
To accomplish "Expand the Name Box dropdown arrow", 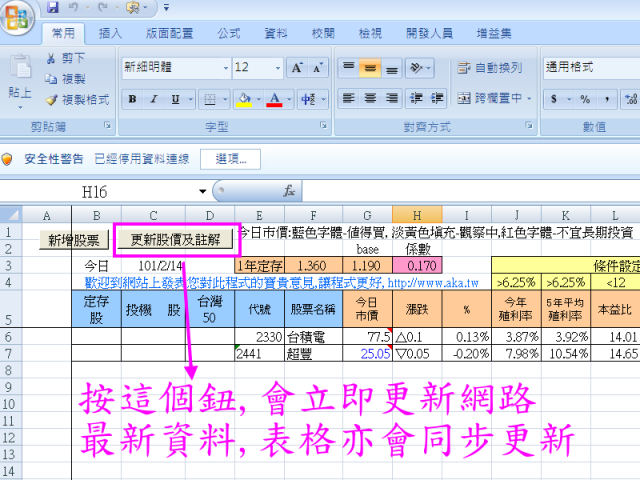I will point(202,191).
